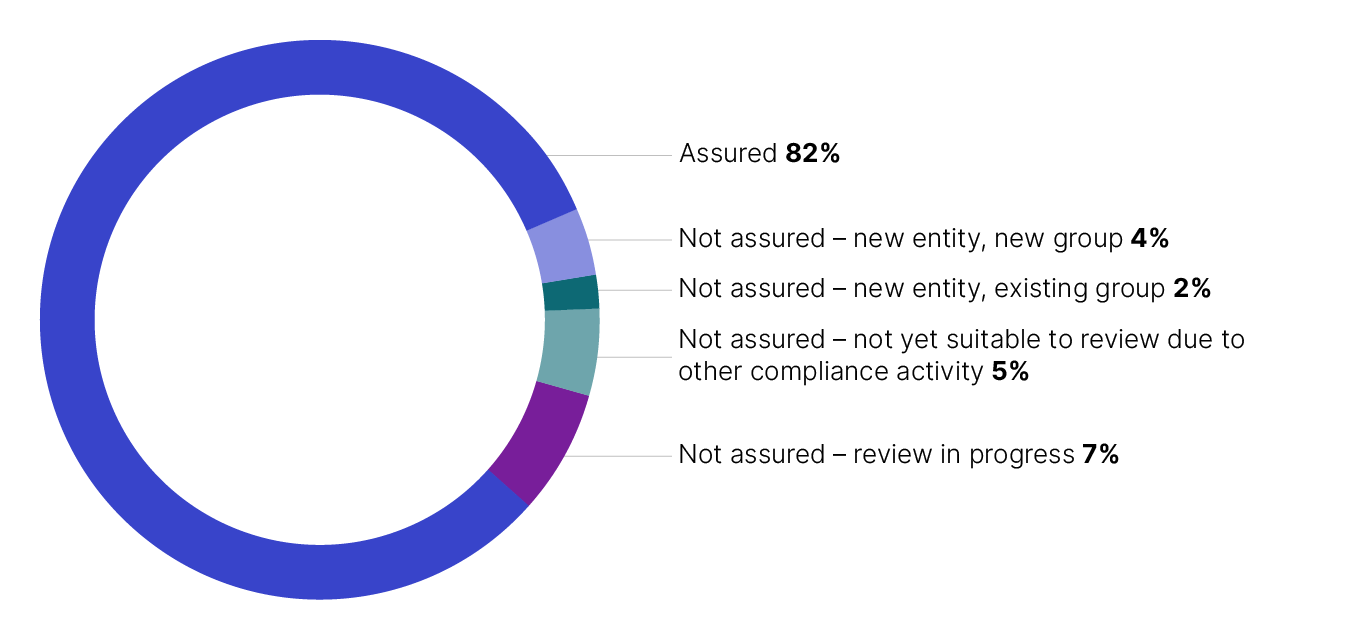Screen dimensions: 1360x640
Task: Select the bold 82% value
Action: point(812,154)
